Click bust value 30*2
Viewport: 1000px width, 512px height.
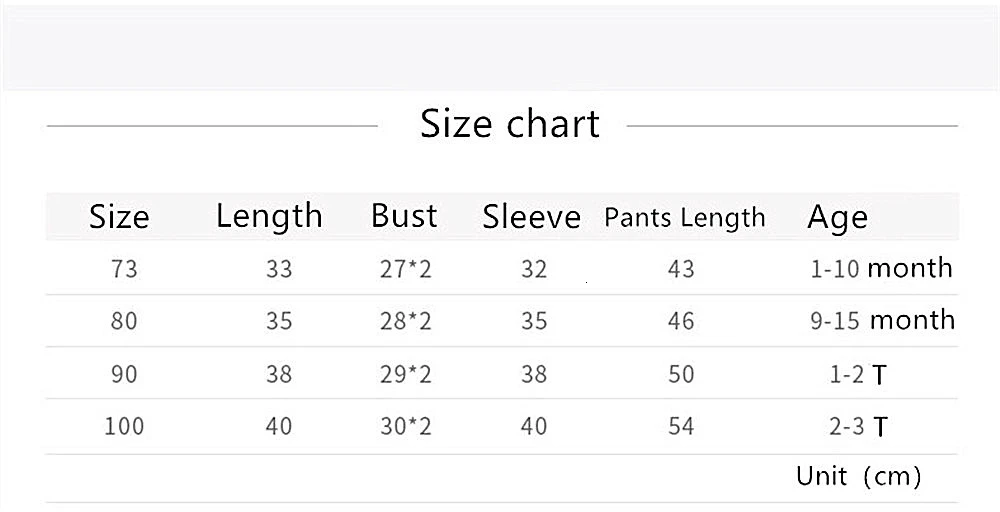tap(406, 425)
